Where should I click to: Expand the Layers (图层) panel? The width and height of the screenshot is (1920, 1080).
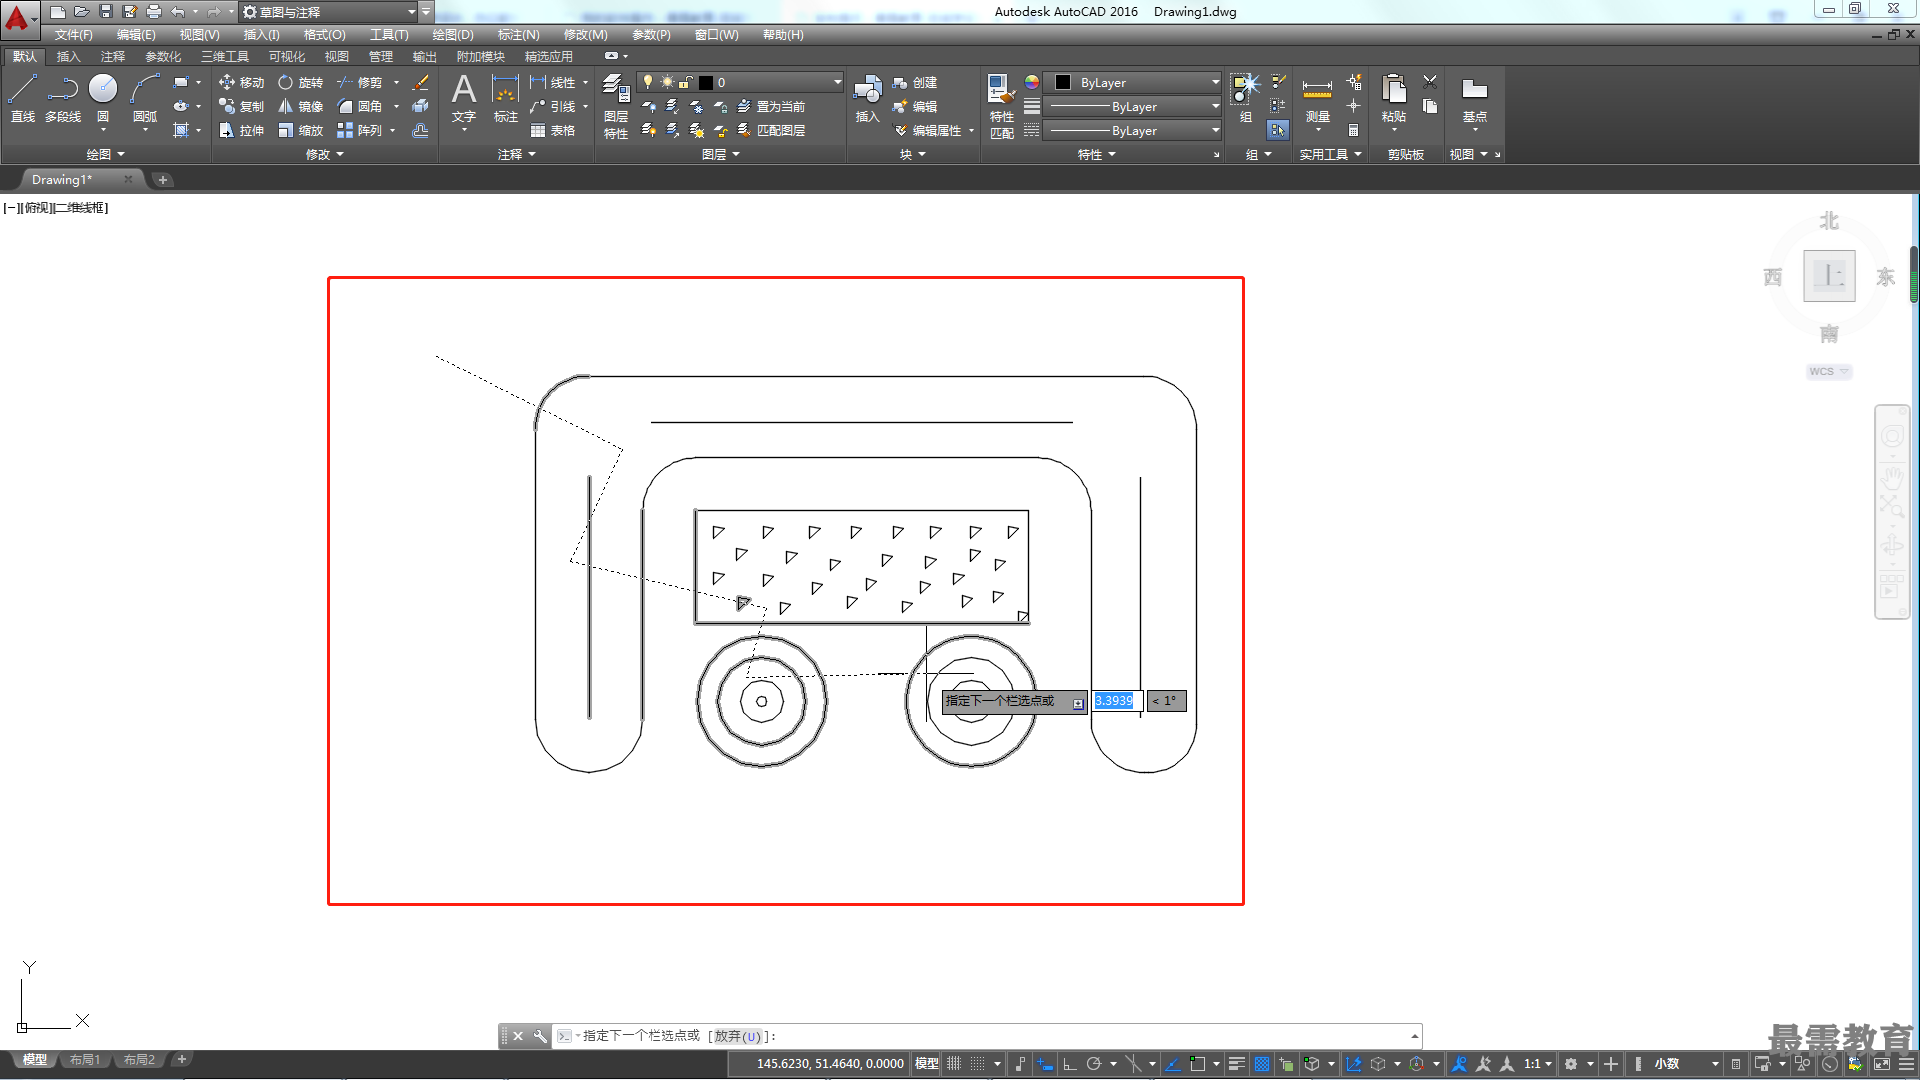click(720, 155)
